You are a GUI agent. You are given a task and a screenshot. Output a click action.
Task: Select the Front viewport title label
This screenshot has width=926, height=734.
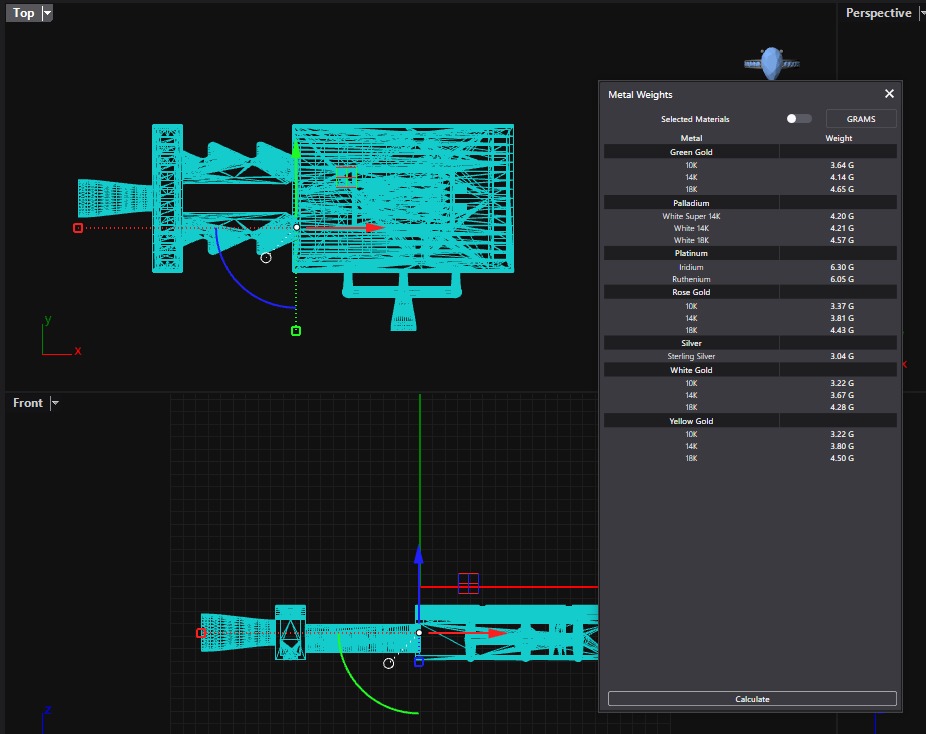point(28,403)
